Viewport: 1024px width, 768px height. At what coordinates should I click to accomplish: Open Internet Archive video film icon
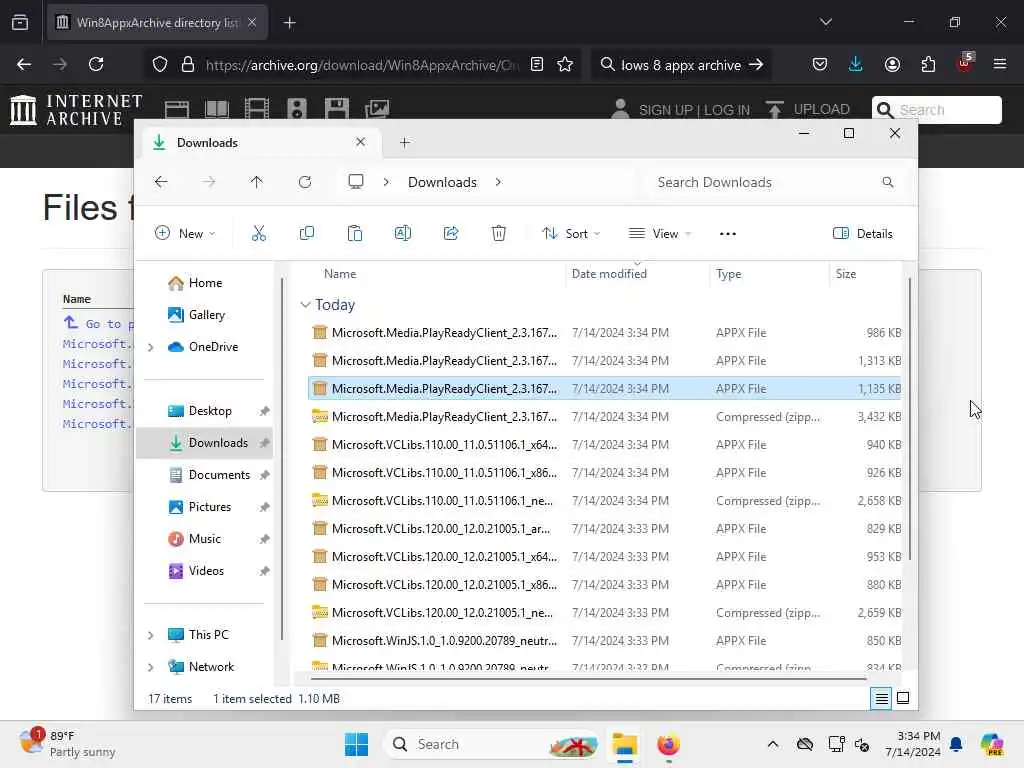[257, 108]
